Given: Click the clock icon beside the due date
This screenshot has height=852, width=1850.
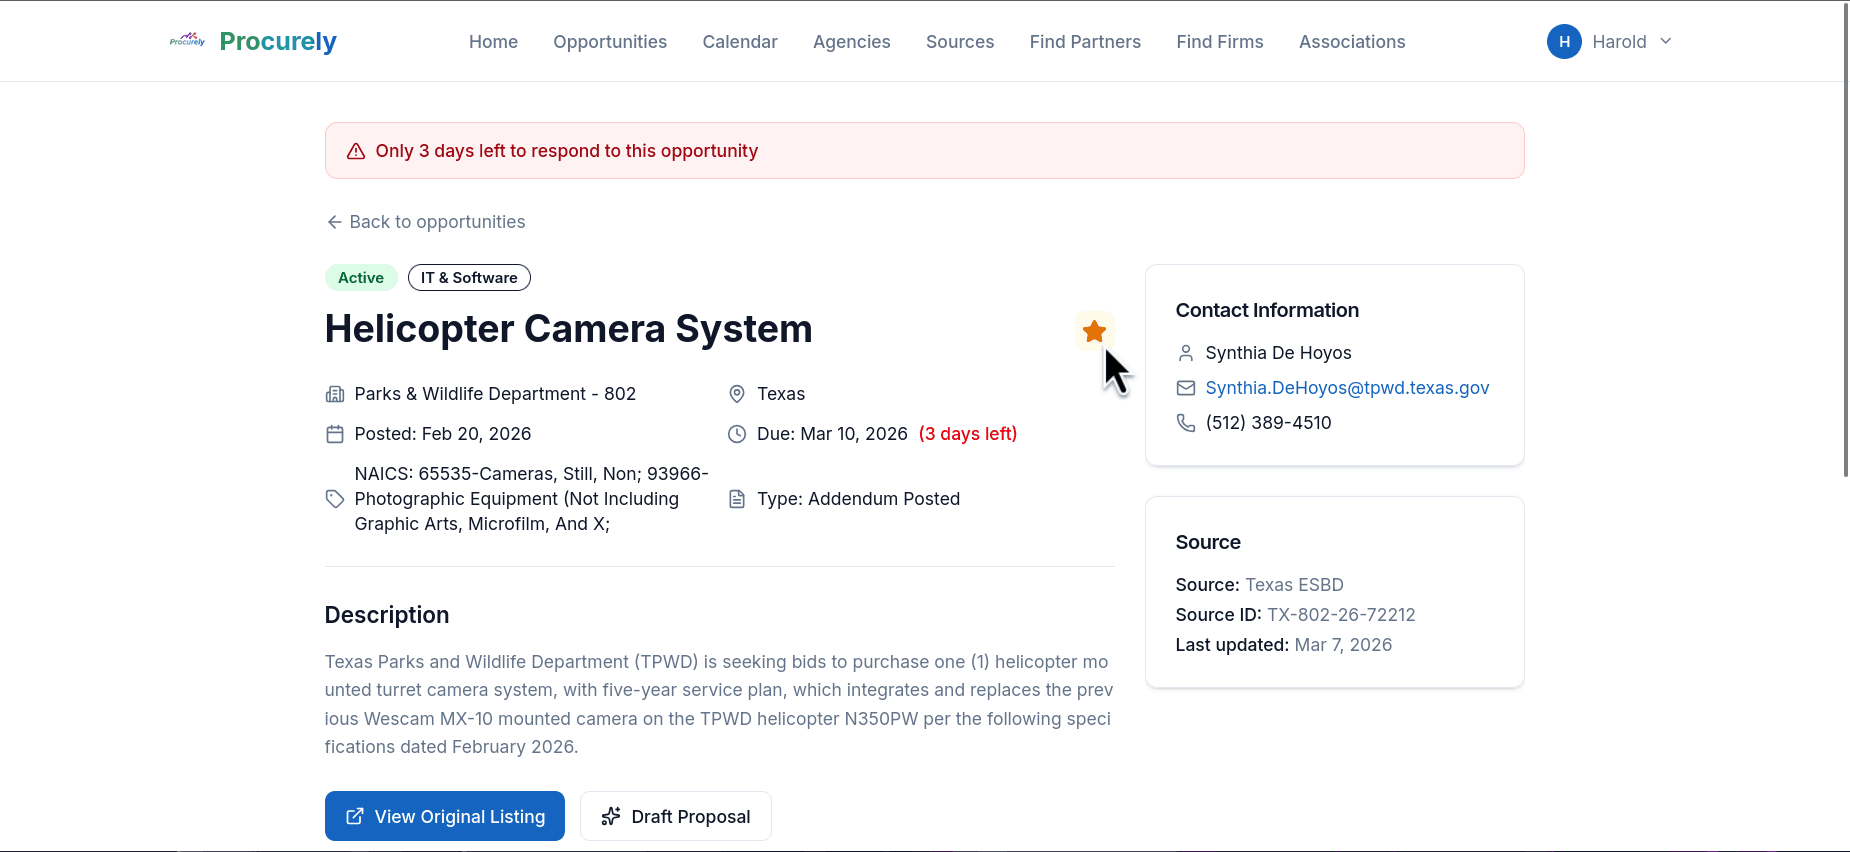Looking at the screenshot, I should [737, 434].
